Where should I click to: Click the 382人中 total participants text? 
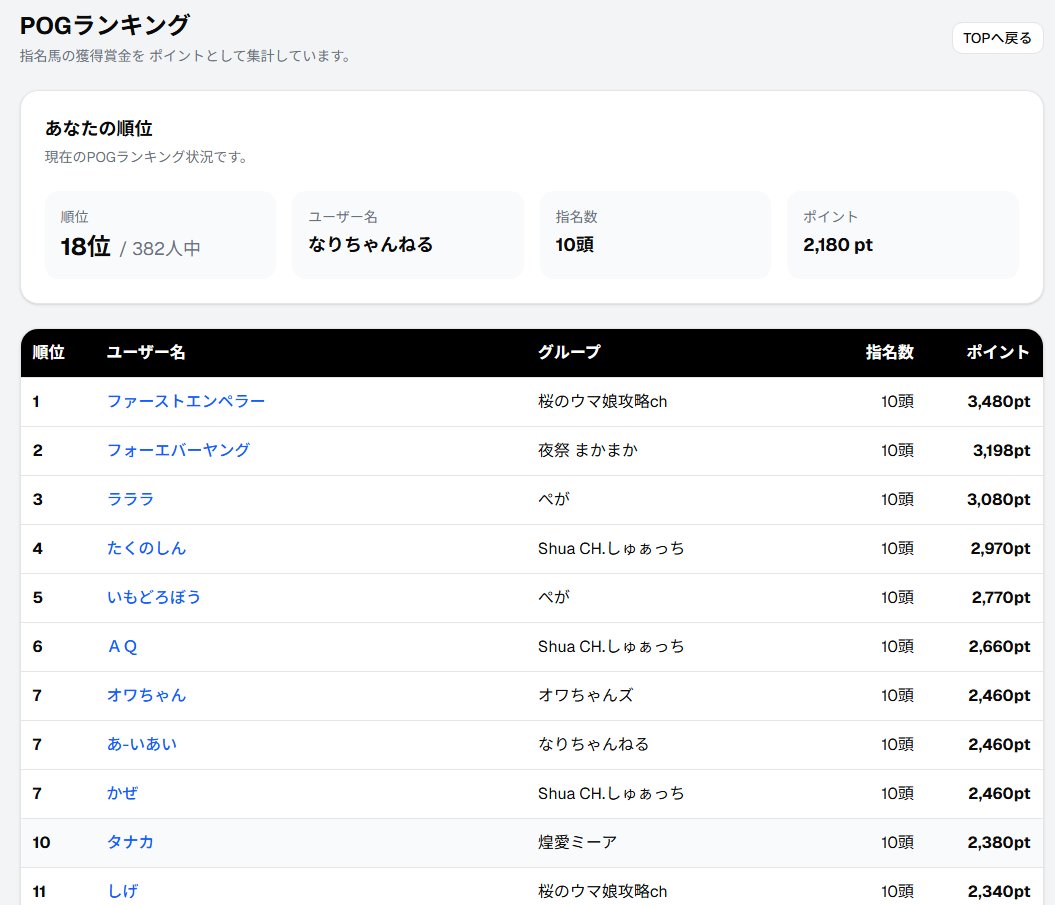pos(166,248)
